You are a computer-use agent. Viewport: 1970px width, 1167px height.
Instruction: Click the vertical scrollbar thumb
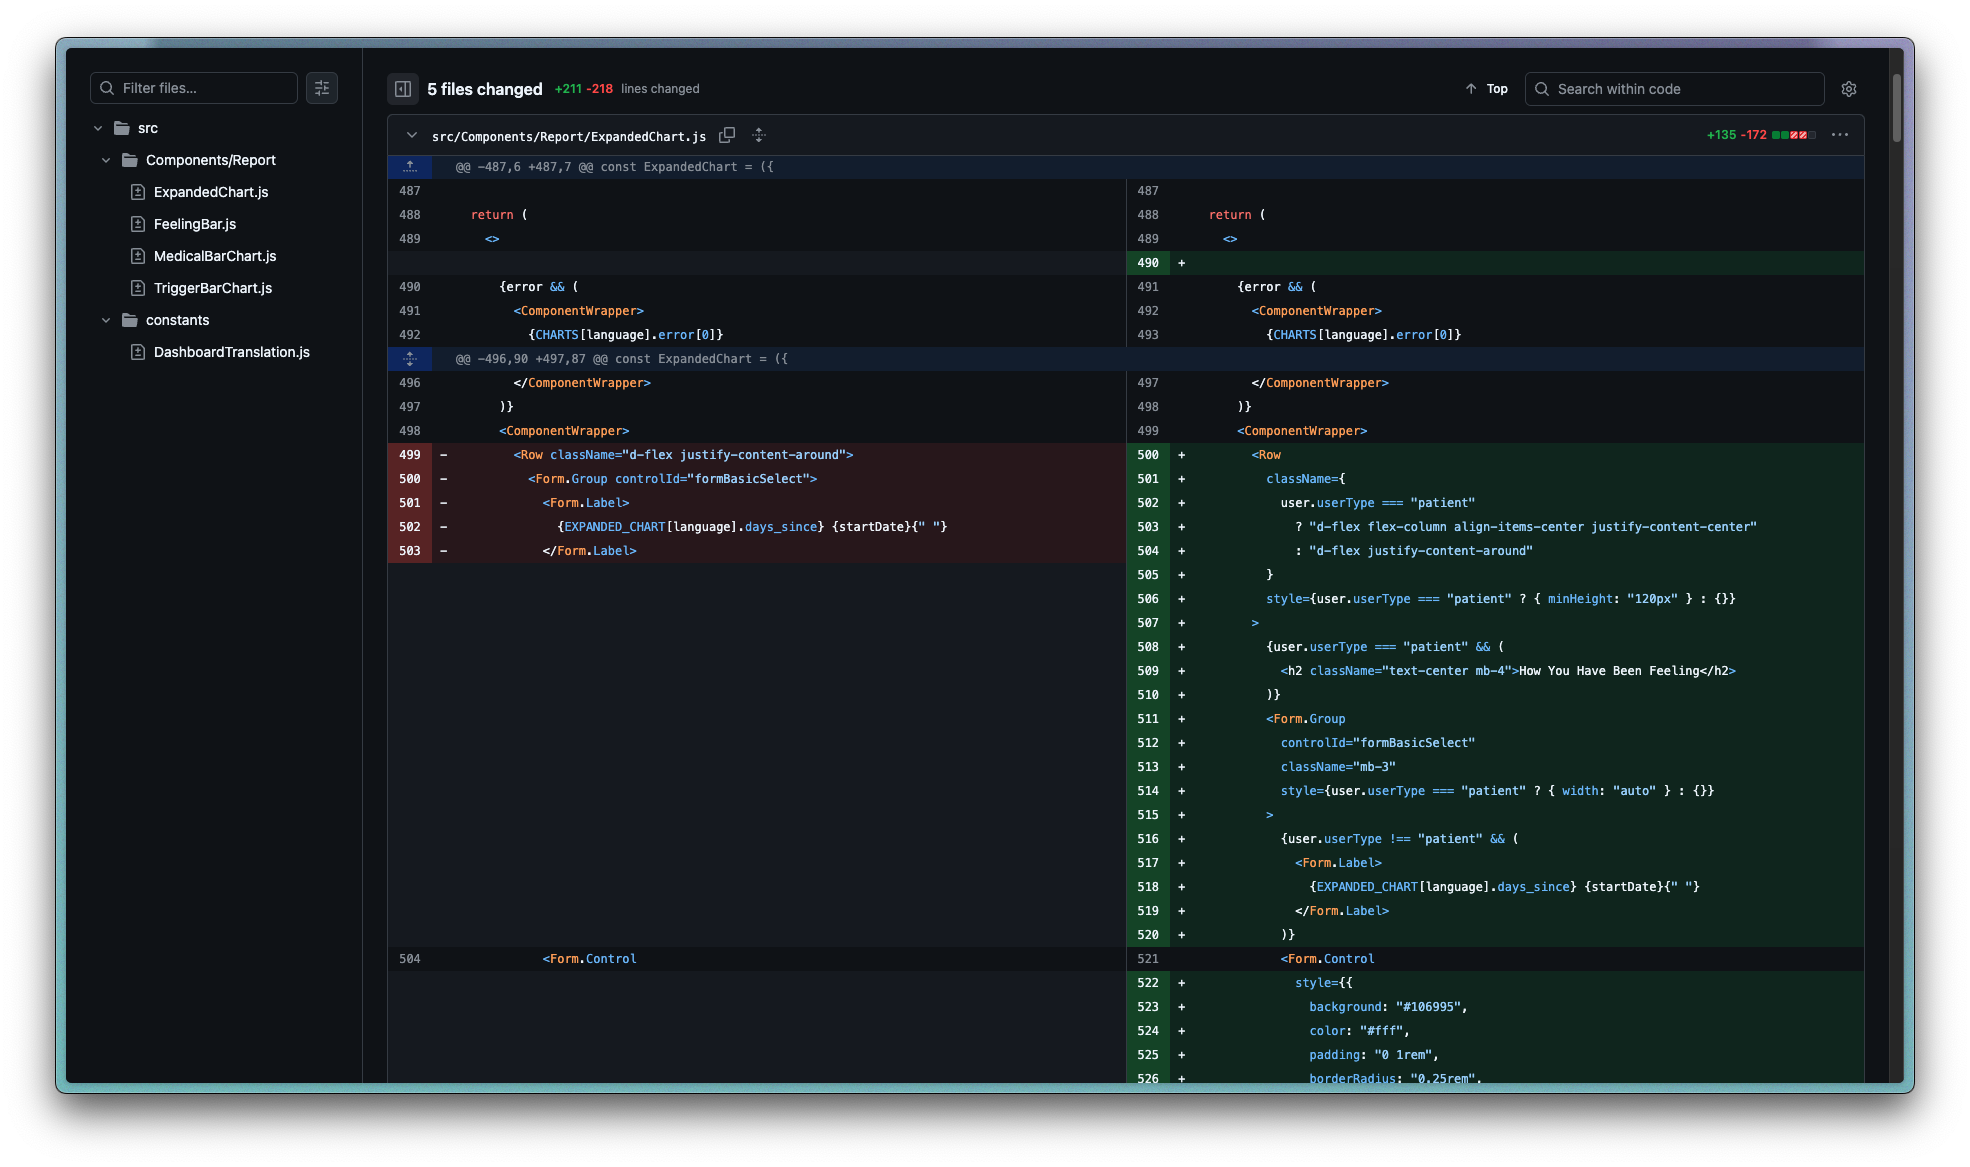click(1896, 106)
